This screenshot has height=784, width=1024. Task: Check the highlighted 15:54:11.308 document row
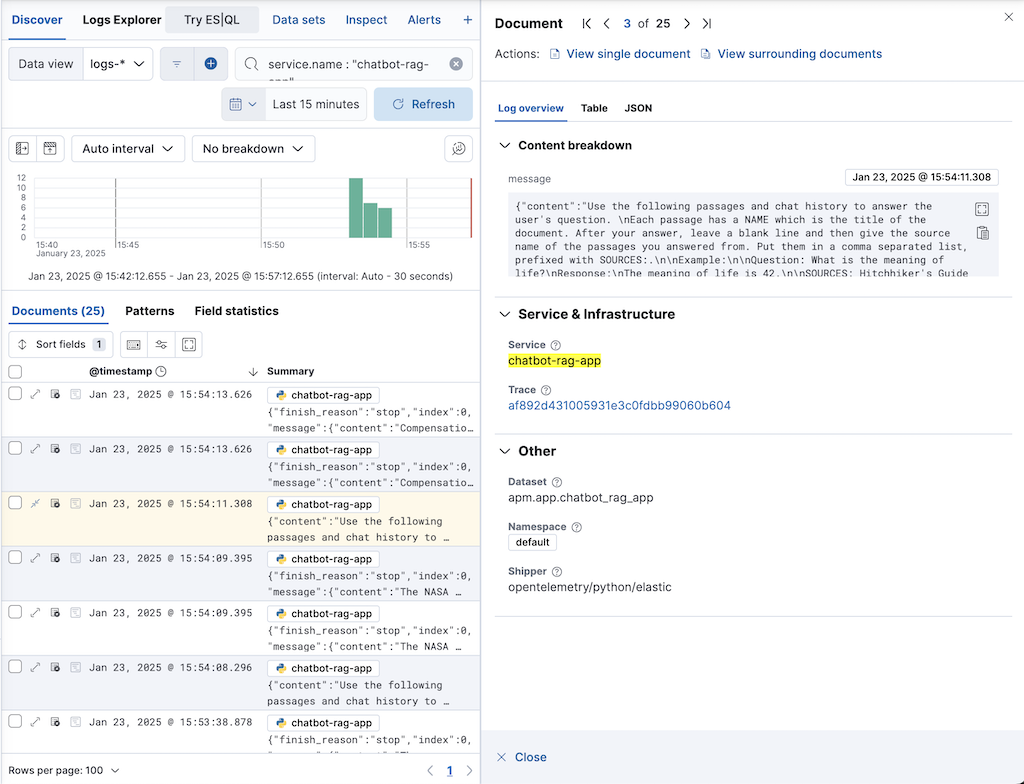click(x=15, y=504)
